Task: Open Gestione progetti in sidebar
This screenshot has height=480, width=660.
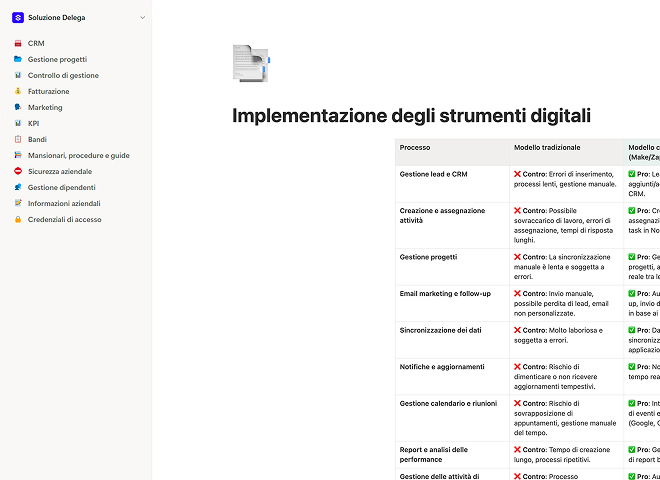Action: click(x=57, y=59)
